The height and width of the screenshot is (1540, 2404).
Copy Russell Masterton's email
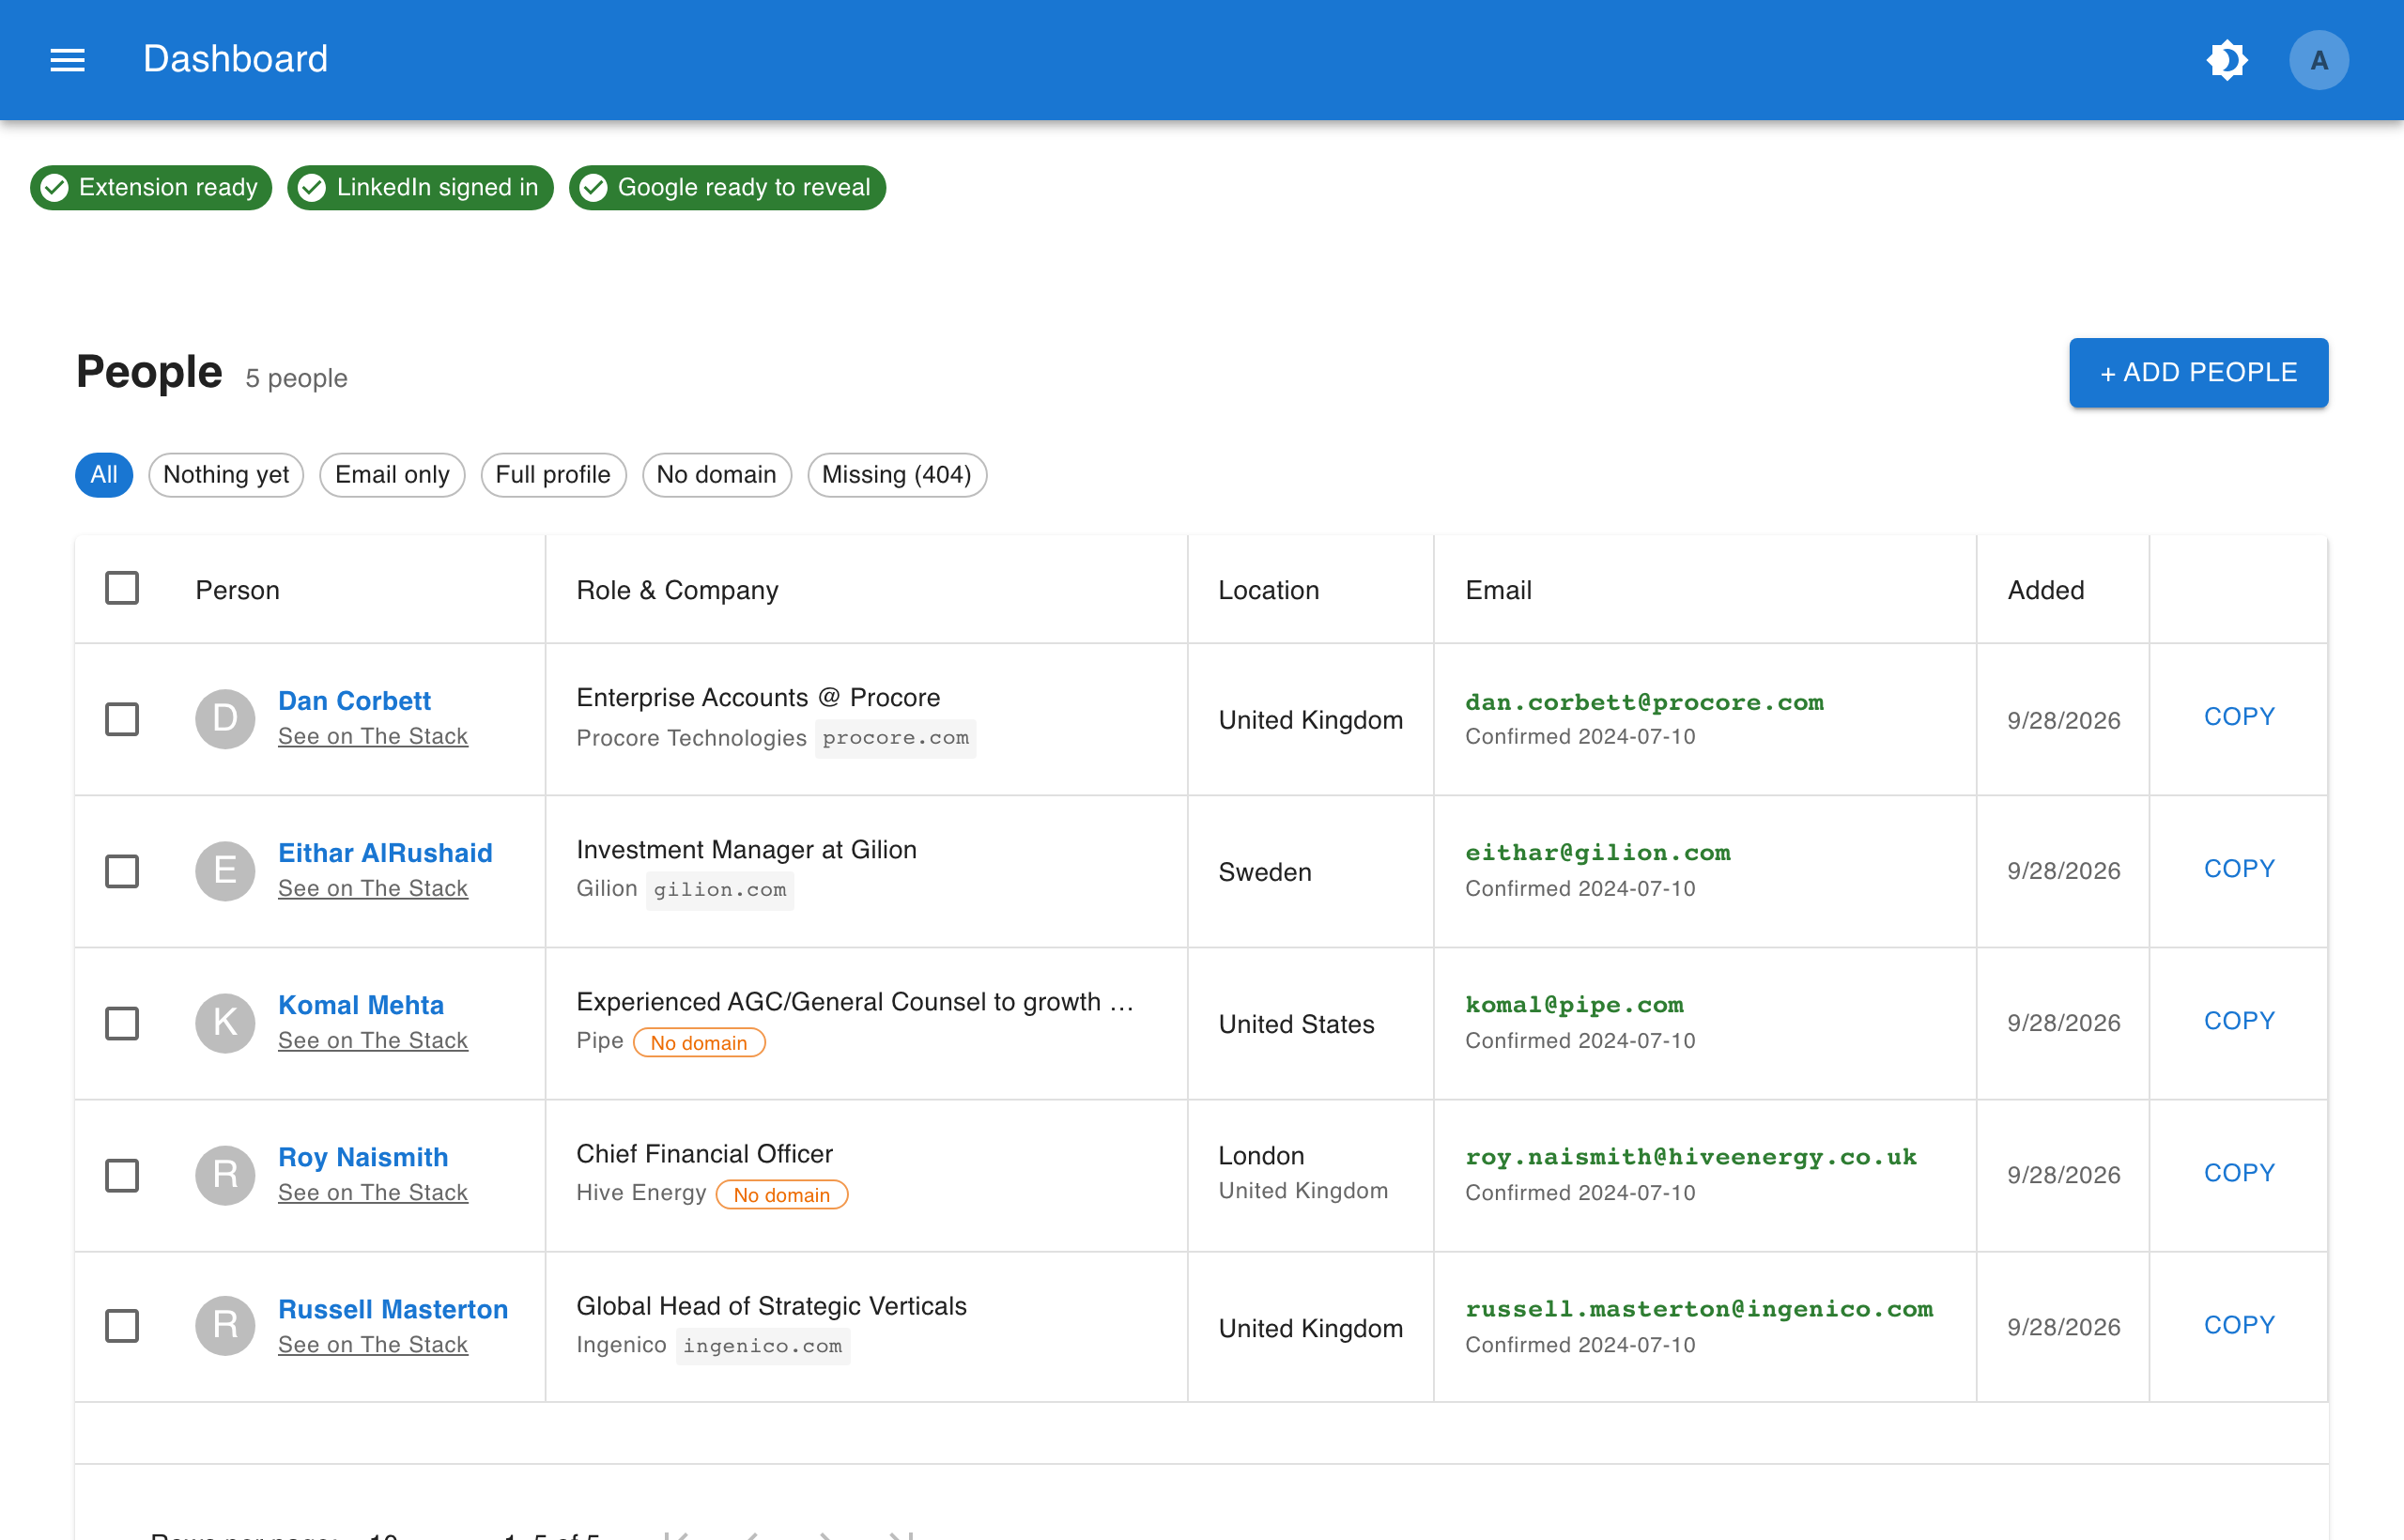(2239, 1324)
